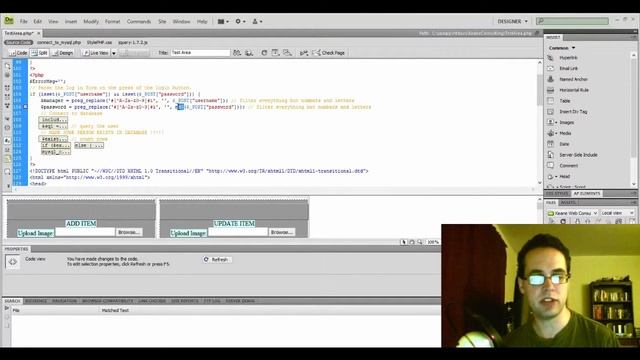Viewport: 640px width, 360px height.
Task: Select the VALIDATION panel tab
Action: pyautogui.click(x=64, y=301)
